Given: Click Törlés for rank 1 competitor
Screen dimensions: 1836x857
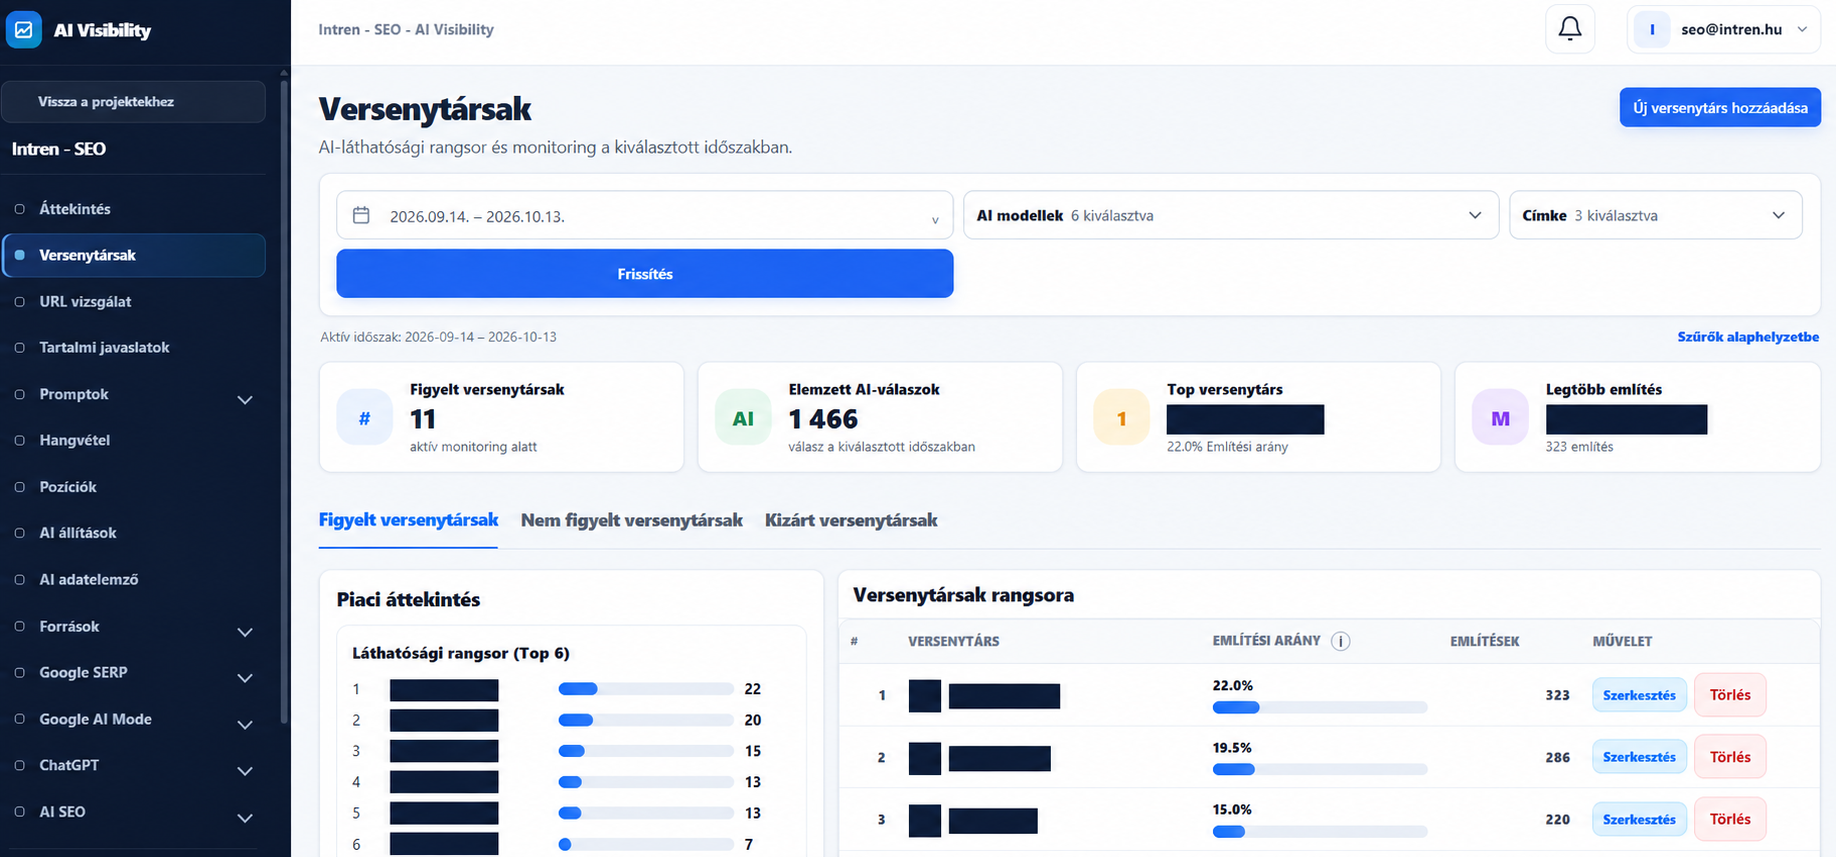Looking at the screenshot, I should pos(1730,695).
